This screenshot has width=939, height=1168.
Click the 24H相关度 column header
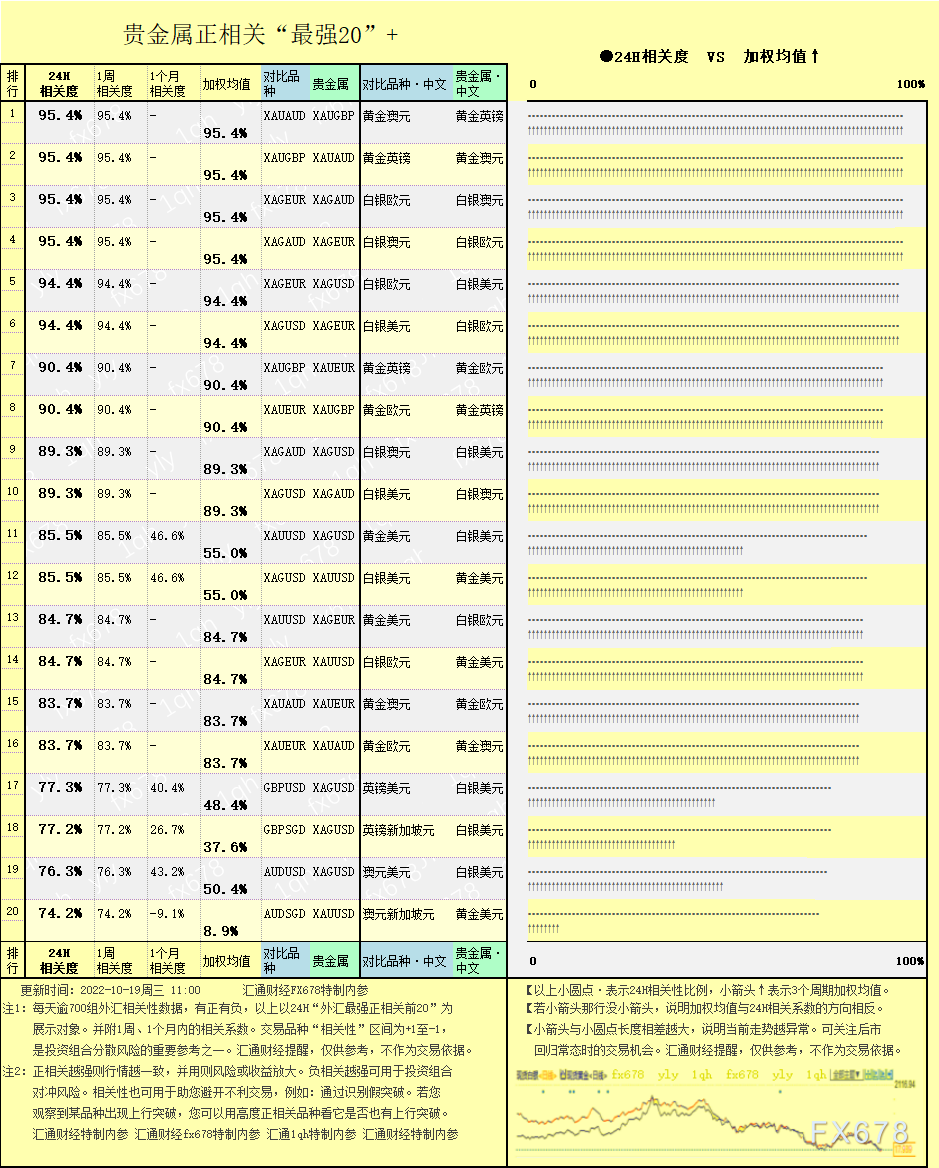tap(60, 83)
